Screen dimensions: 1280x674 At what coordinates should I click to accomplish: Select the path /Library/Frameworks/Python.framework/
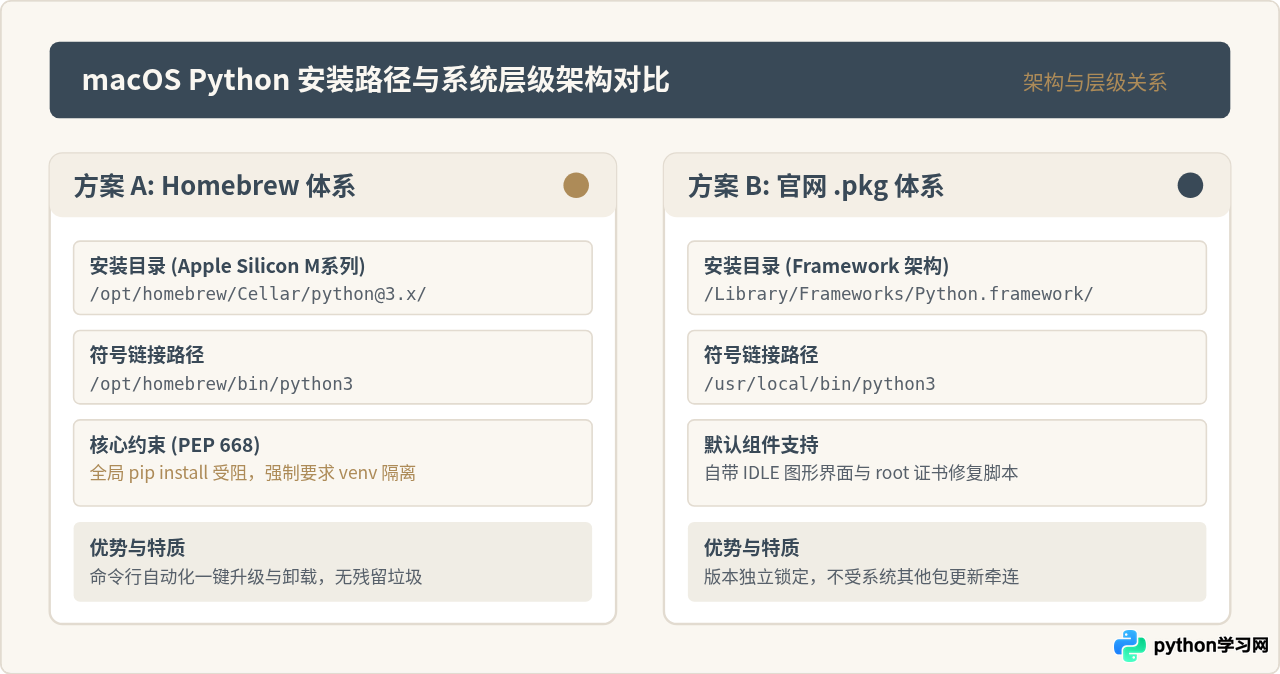(899, 294)
